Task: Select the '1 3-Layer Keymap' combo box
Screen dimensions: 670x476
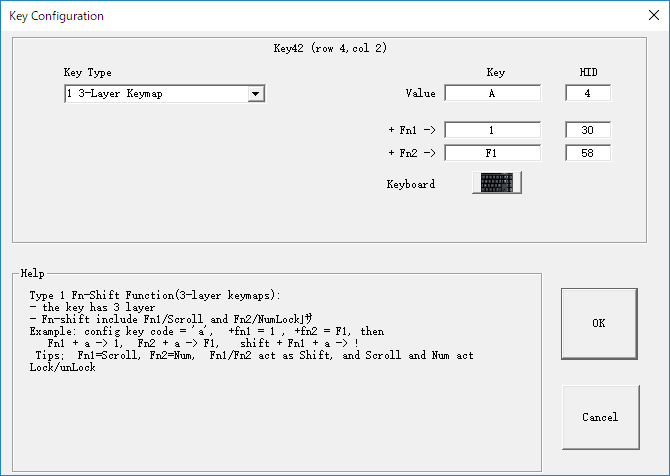Action: tap(165, 94)
